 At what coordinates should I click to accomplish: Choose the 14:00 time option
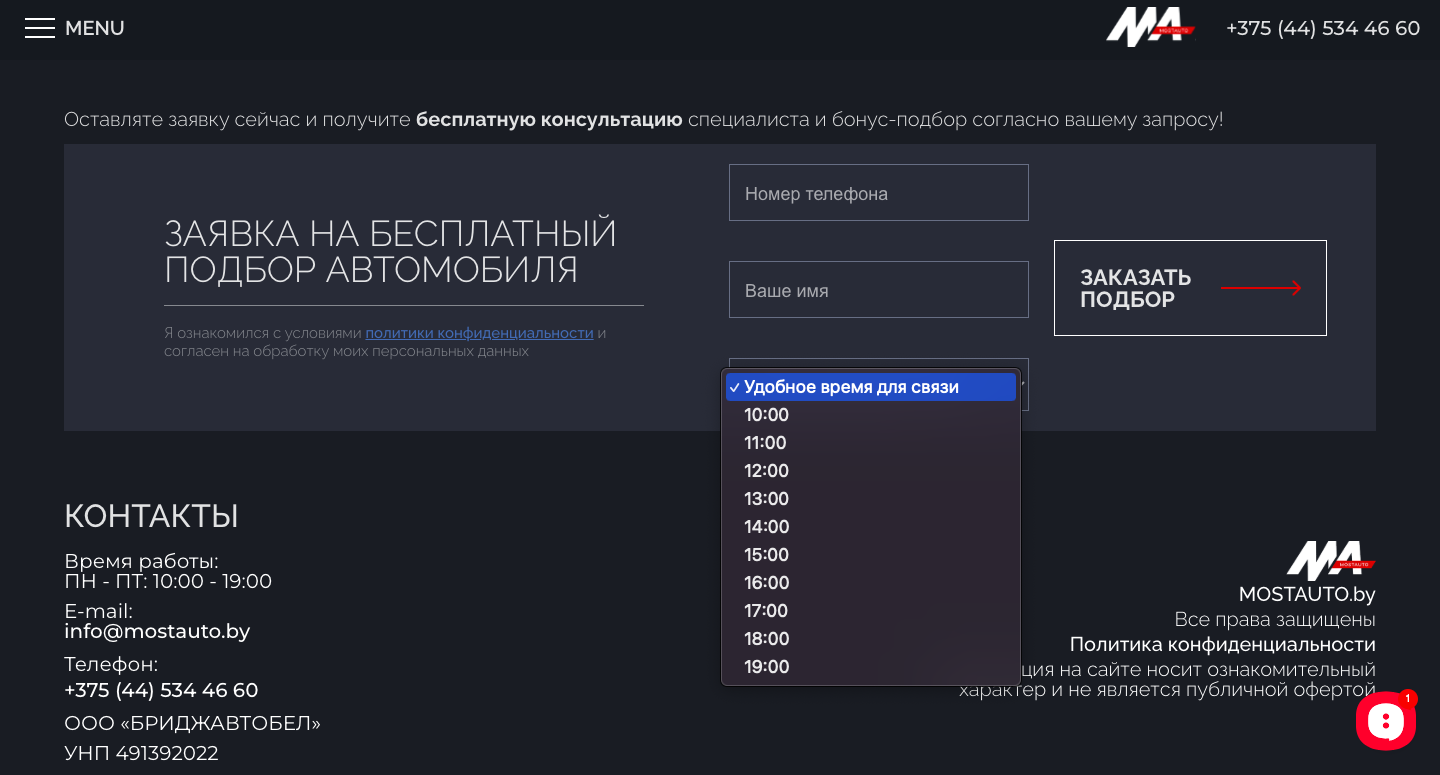click(767, 527)
